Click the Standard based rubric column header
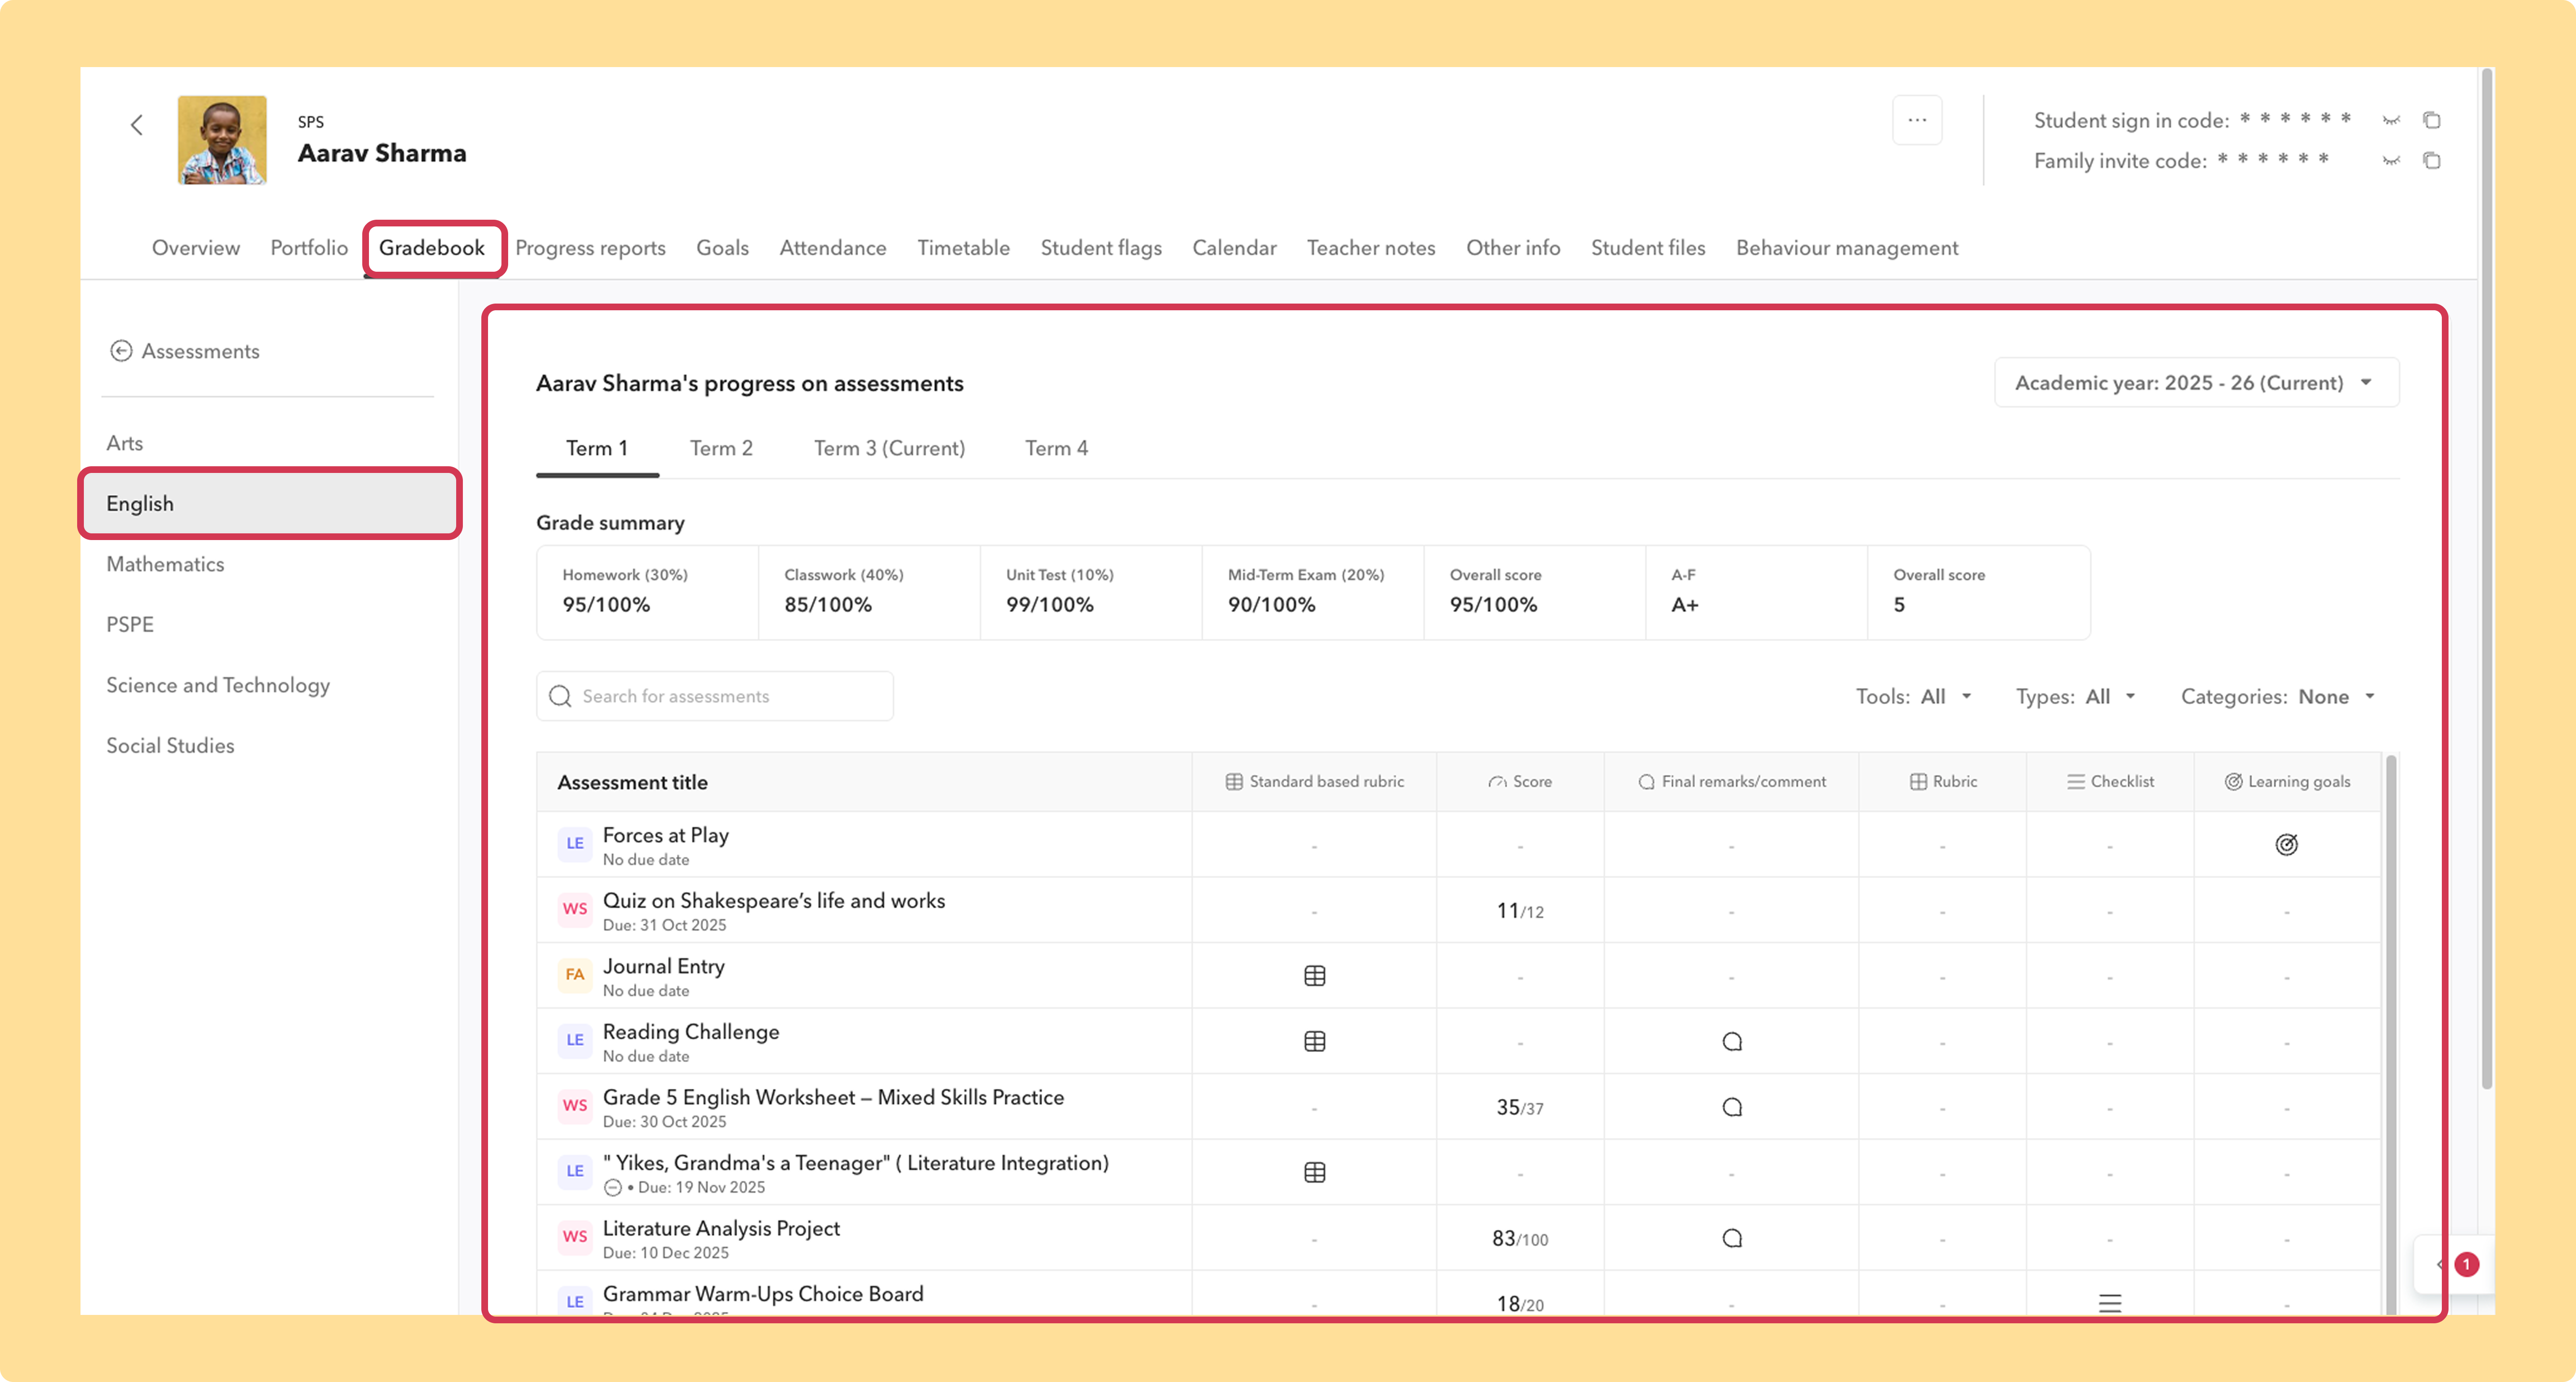The height and width of the screenshot is (1382, 2576). (1314, 782)
